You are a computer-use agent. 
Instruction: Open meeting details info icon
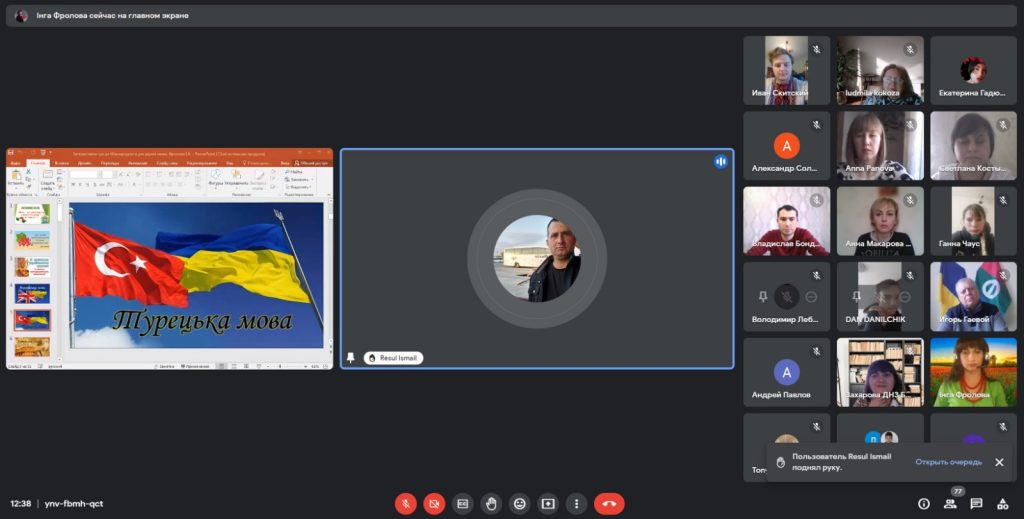(923, 503)
